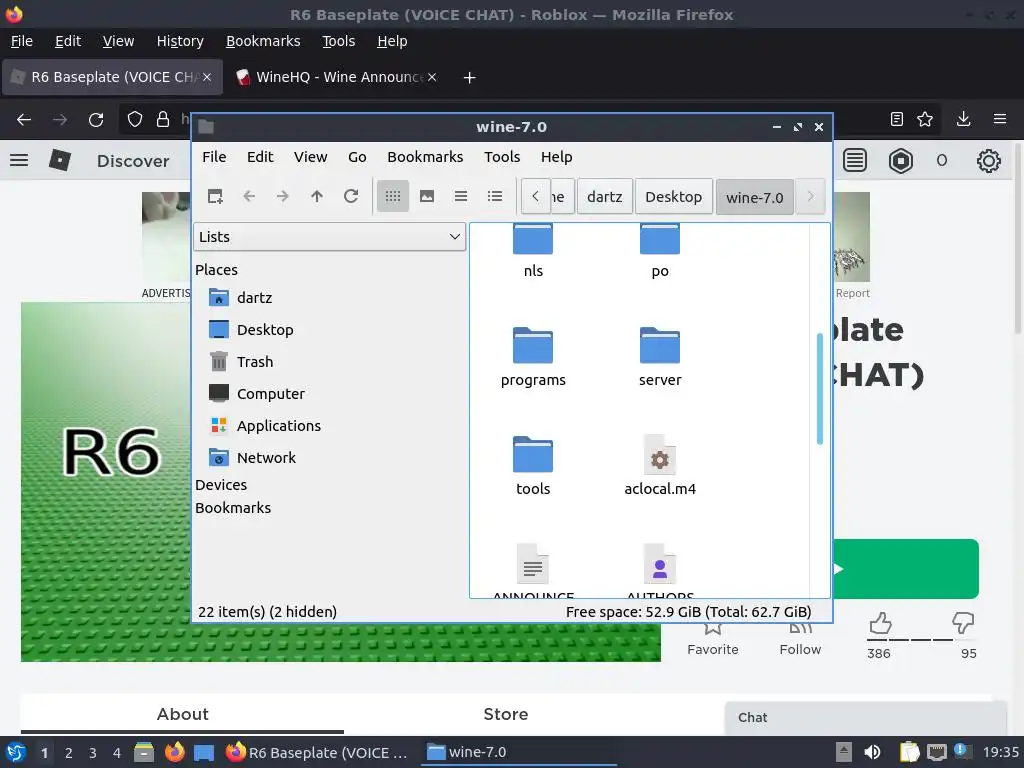Screen dimensions: 1024x768
Task: Select dartz in path bar
Action: (605, 197)
